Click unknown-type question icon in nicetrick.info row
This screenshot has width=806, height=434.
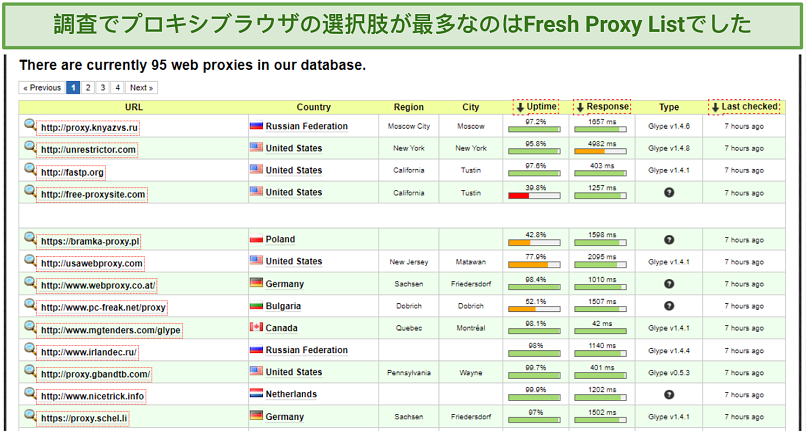pos(669,395)
